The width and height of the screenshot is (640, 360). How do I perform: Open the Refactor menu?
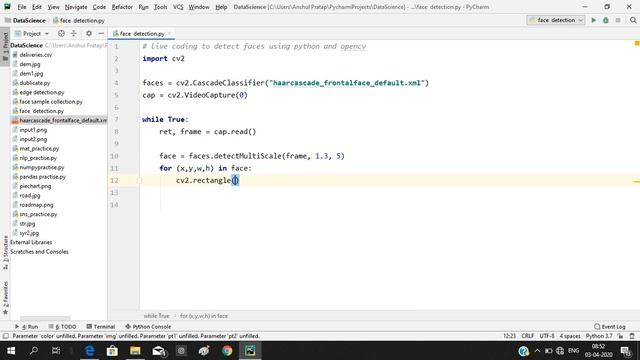[122, 7]
